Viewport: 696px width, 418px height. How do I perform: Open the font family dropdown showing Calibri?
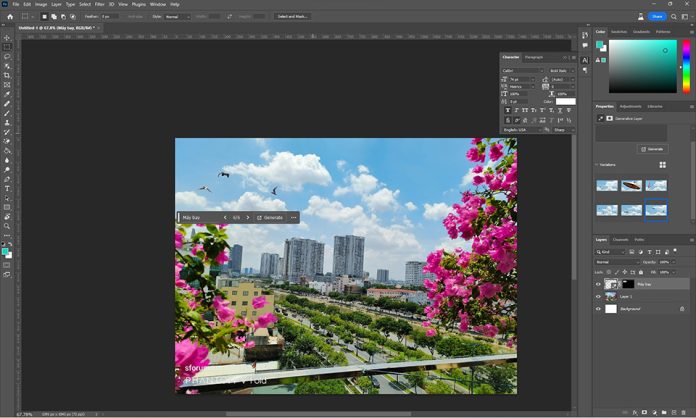(x=523, y=71)
